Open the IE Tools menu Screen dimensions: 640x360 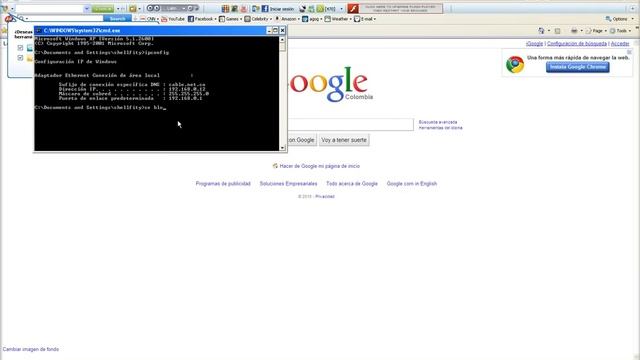click(620, 31)
